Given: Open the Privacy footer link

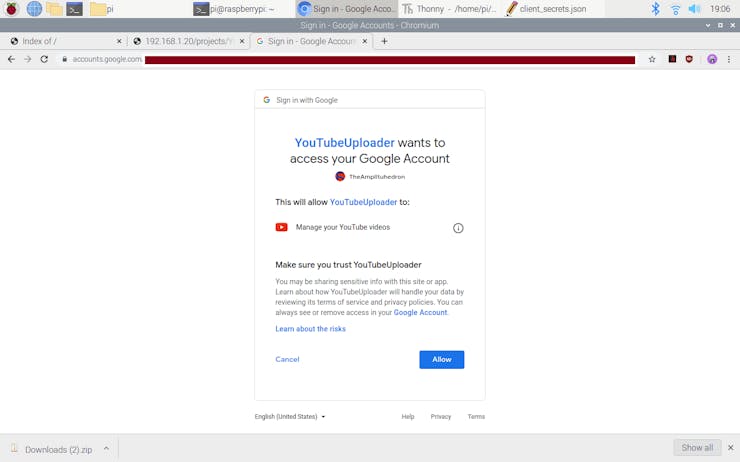Looking at the screenshot, I should tap(441, 417).
